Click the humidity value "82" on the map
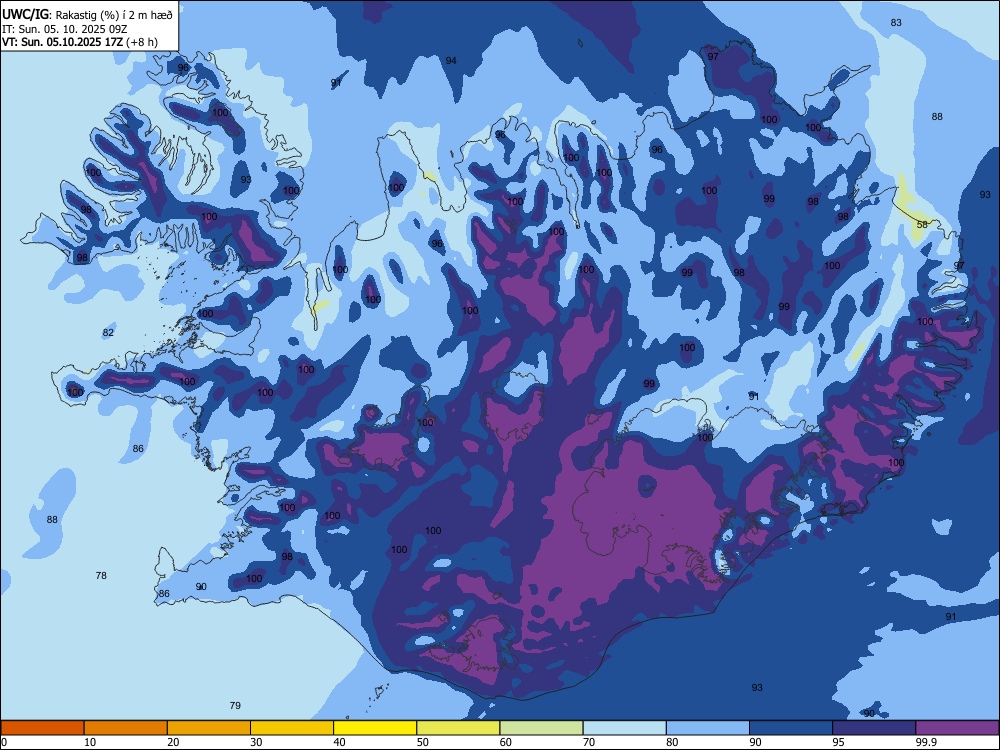The width and height of the screenshot is (1000, 750). pyautogui.click(x=108, y=332)
